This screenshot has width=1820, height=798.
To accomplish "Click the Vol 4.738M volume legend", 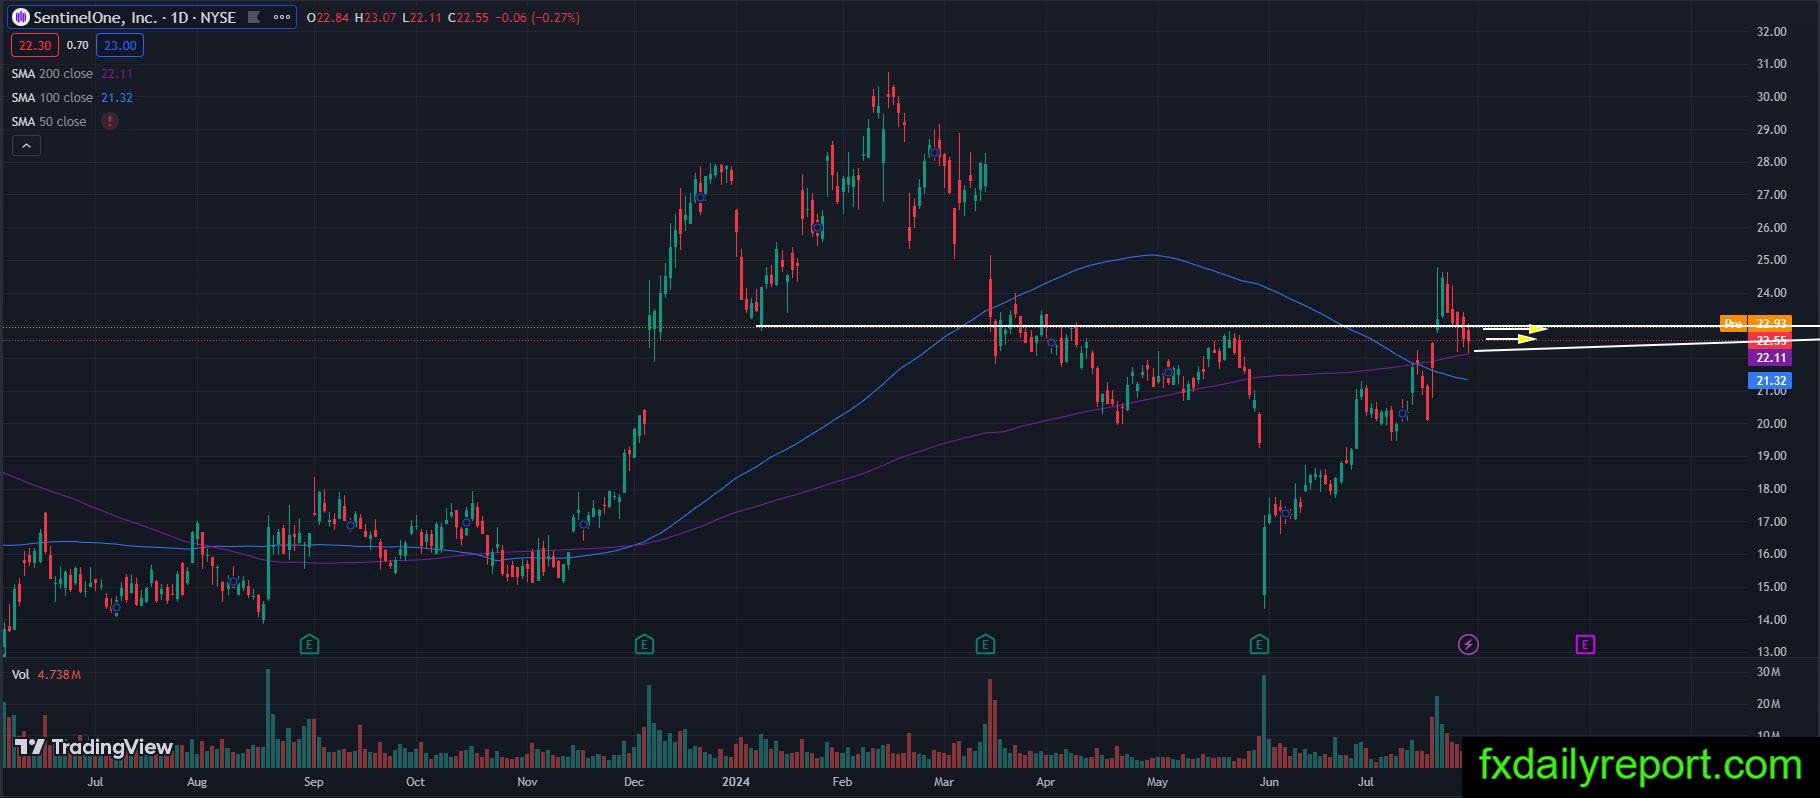I will coord(46,675).
